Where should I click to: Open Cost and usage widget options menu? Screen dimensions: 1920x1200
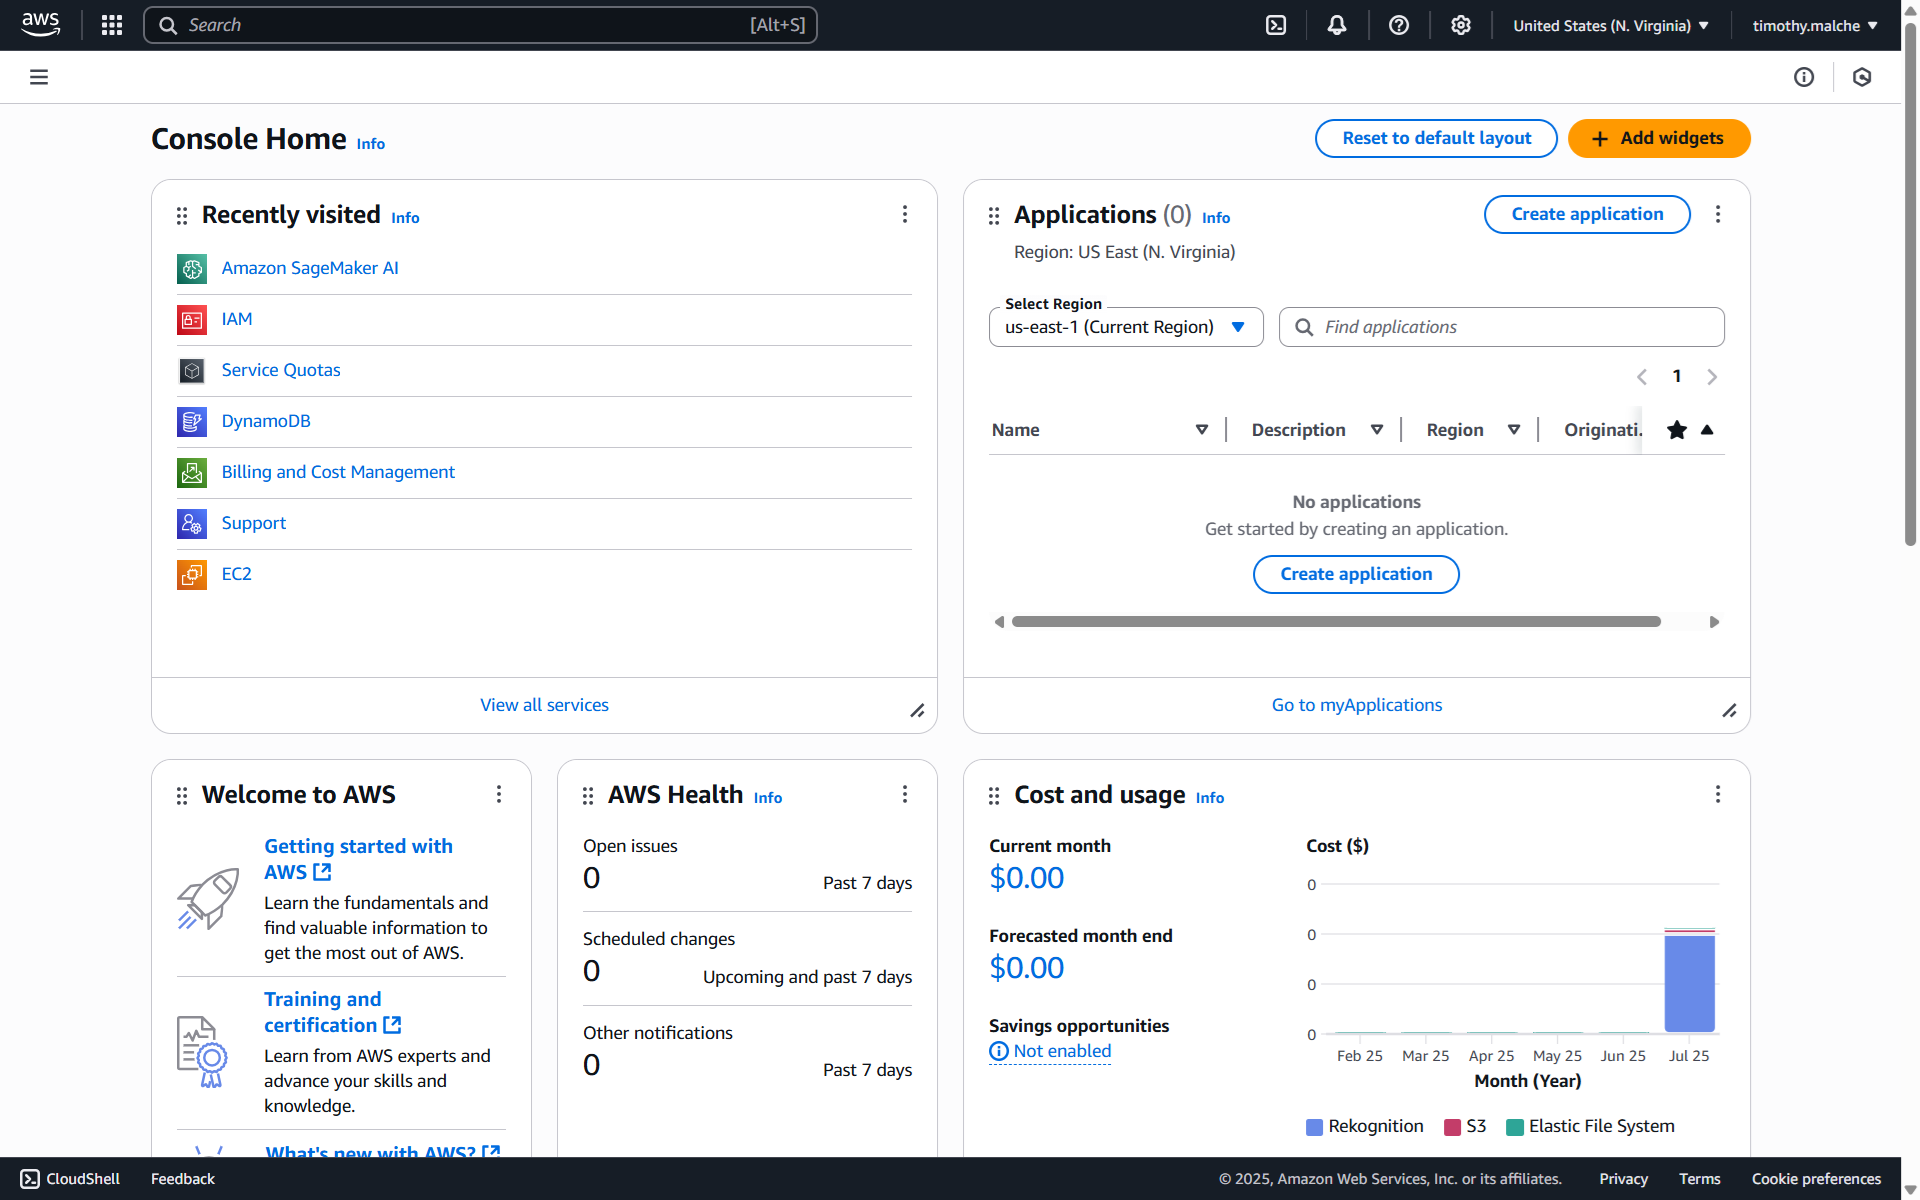pos(1718,794)
